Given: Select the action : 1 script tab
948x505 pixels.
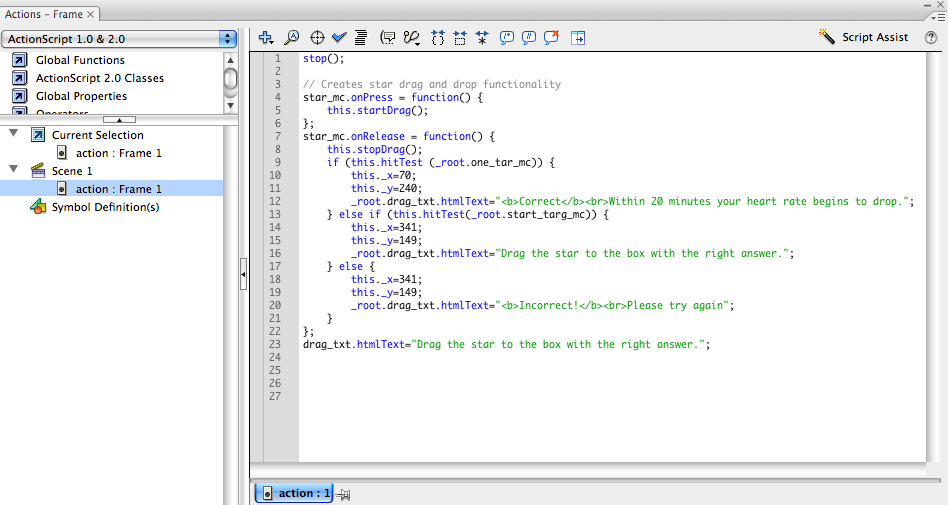Looking at the screenshot, I should click(294, 493).
